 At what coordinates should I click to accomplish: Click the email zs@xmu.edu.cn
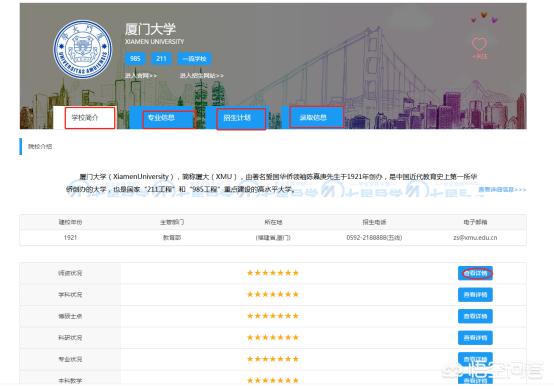pos(475,237)
